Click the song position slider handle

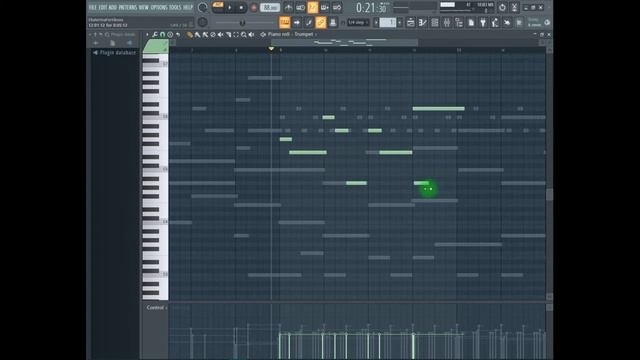242,22
